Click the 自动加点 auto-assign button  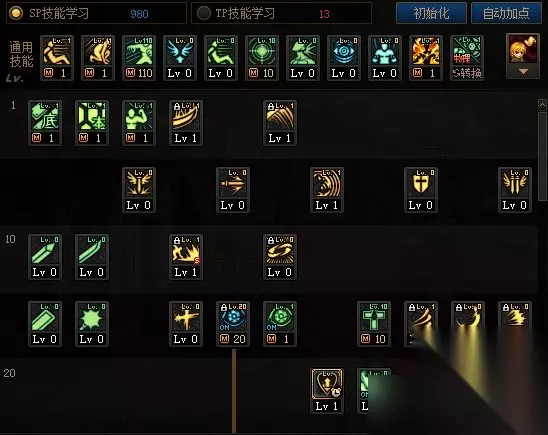click(x=506, y=13)
